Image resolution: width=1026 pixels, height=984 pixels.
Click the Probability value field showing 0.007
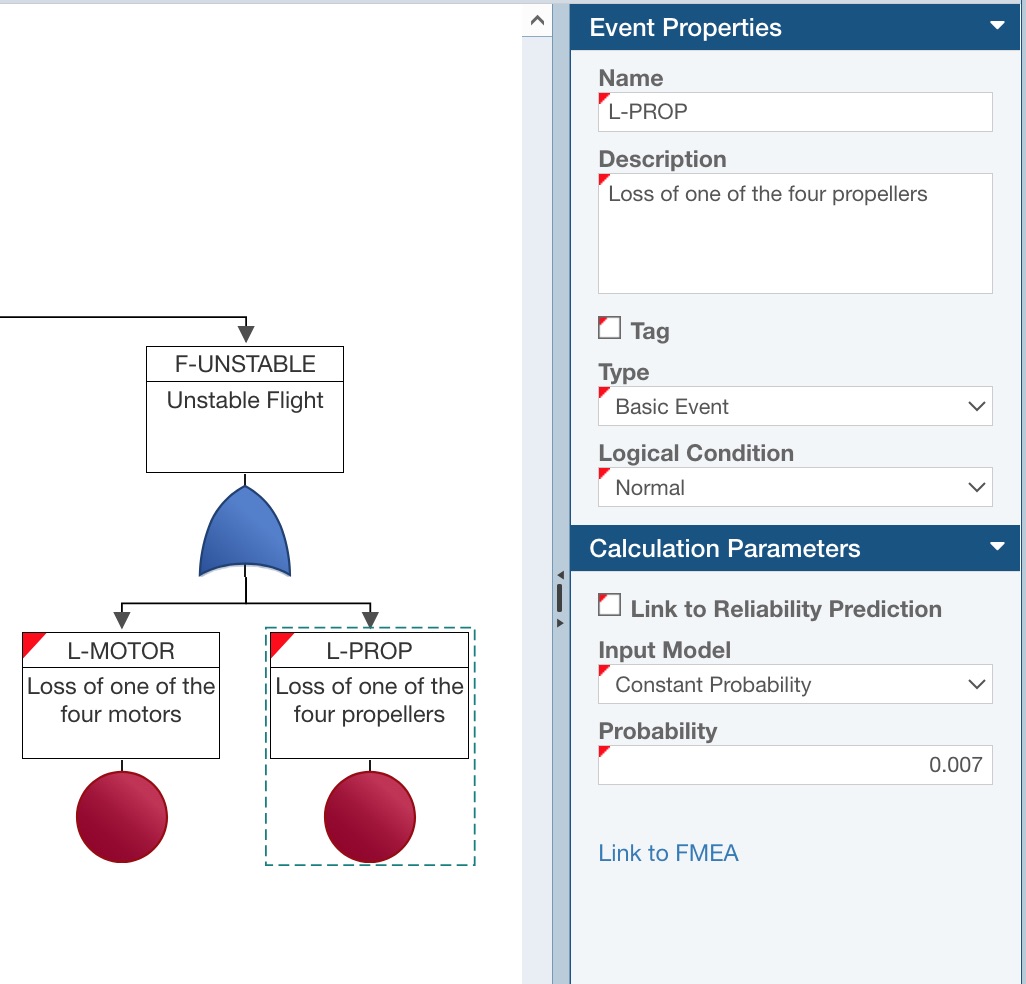[795, 764]
